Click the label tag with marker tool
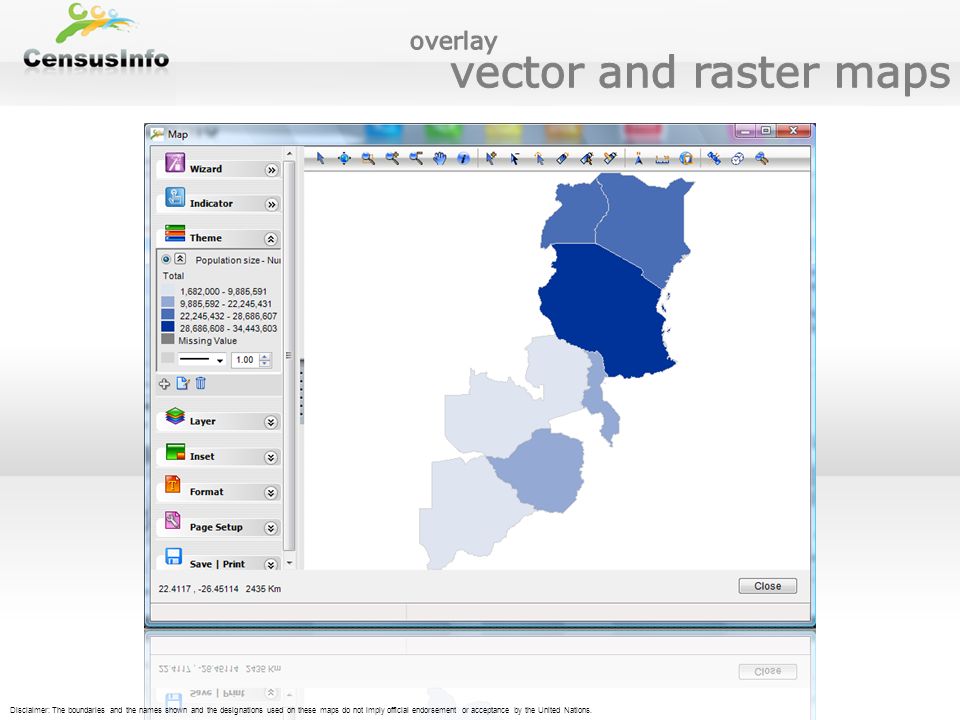Screen dimensions: 960x720 coord(586,159)
